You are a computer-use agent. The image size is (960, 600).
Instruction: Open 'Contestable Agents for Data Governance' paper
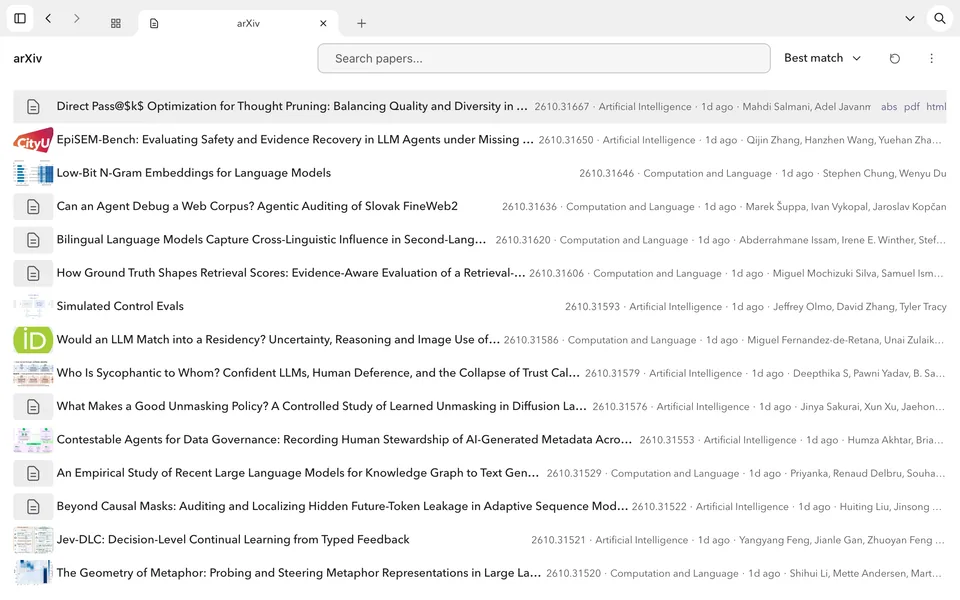tap(344, 440)
